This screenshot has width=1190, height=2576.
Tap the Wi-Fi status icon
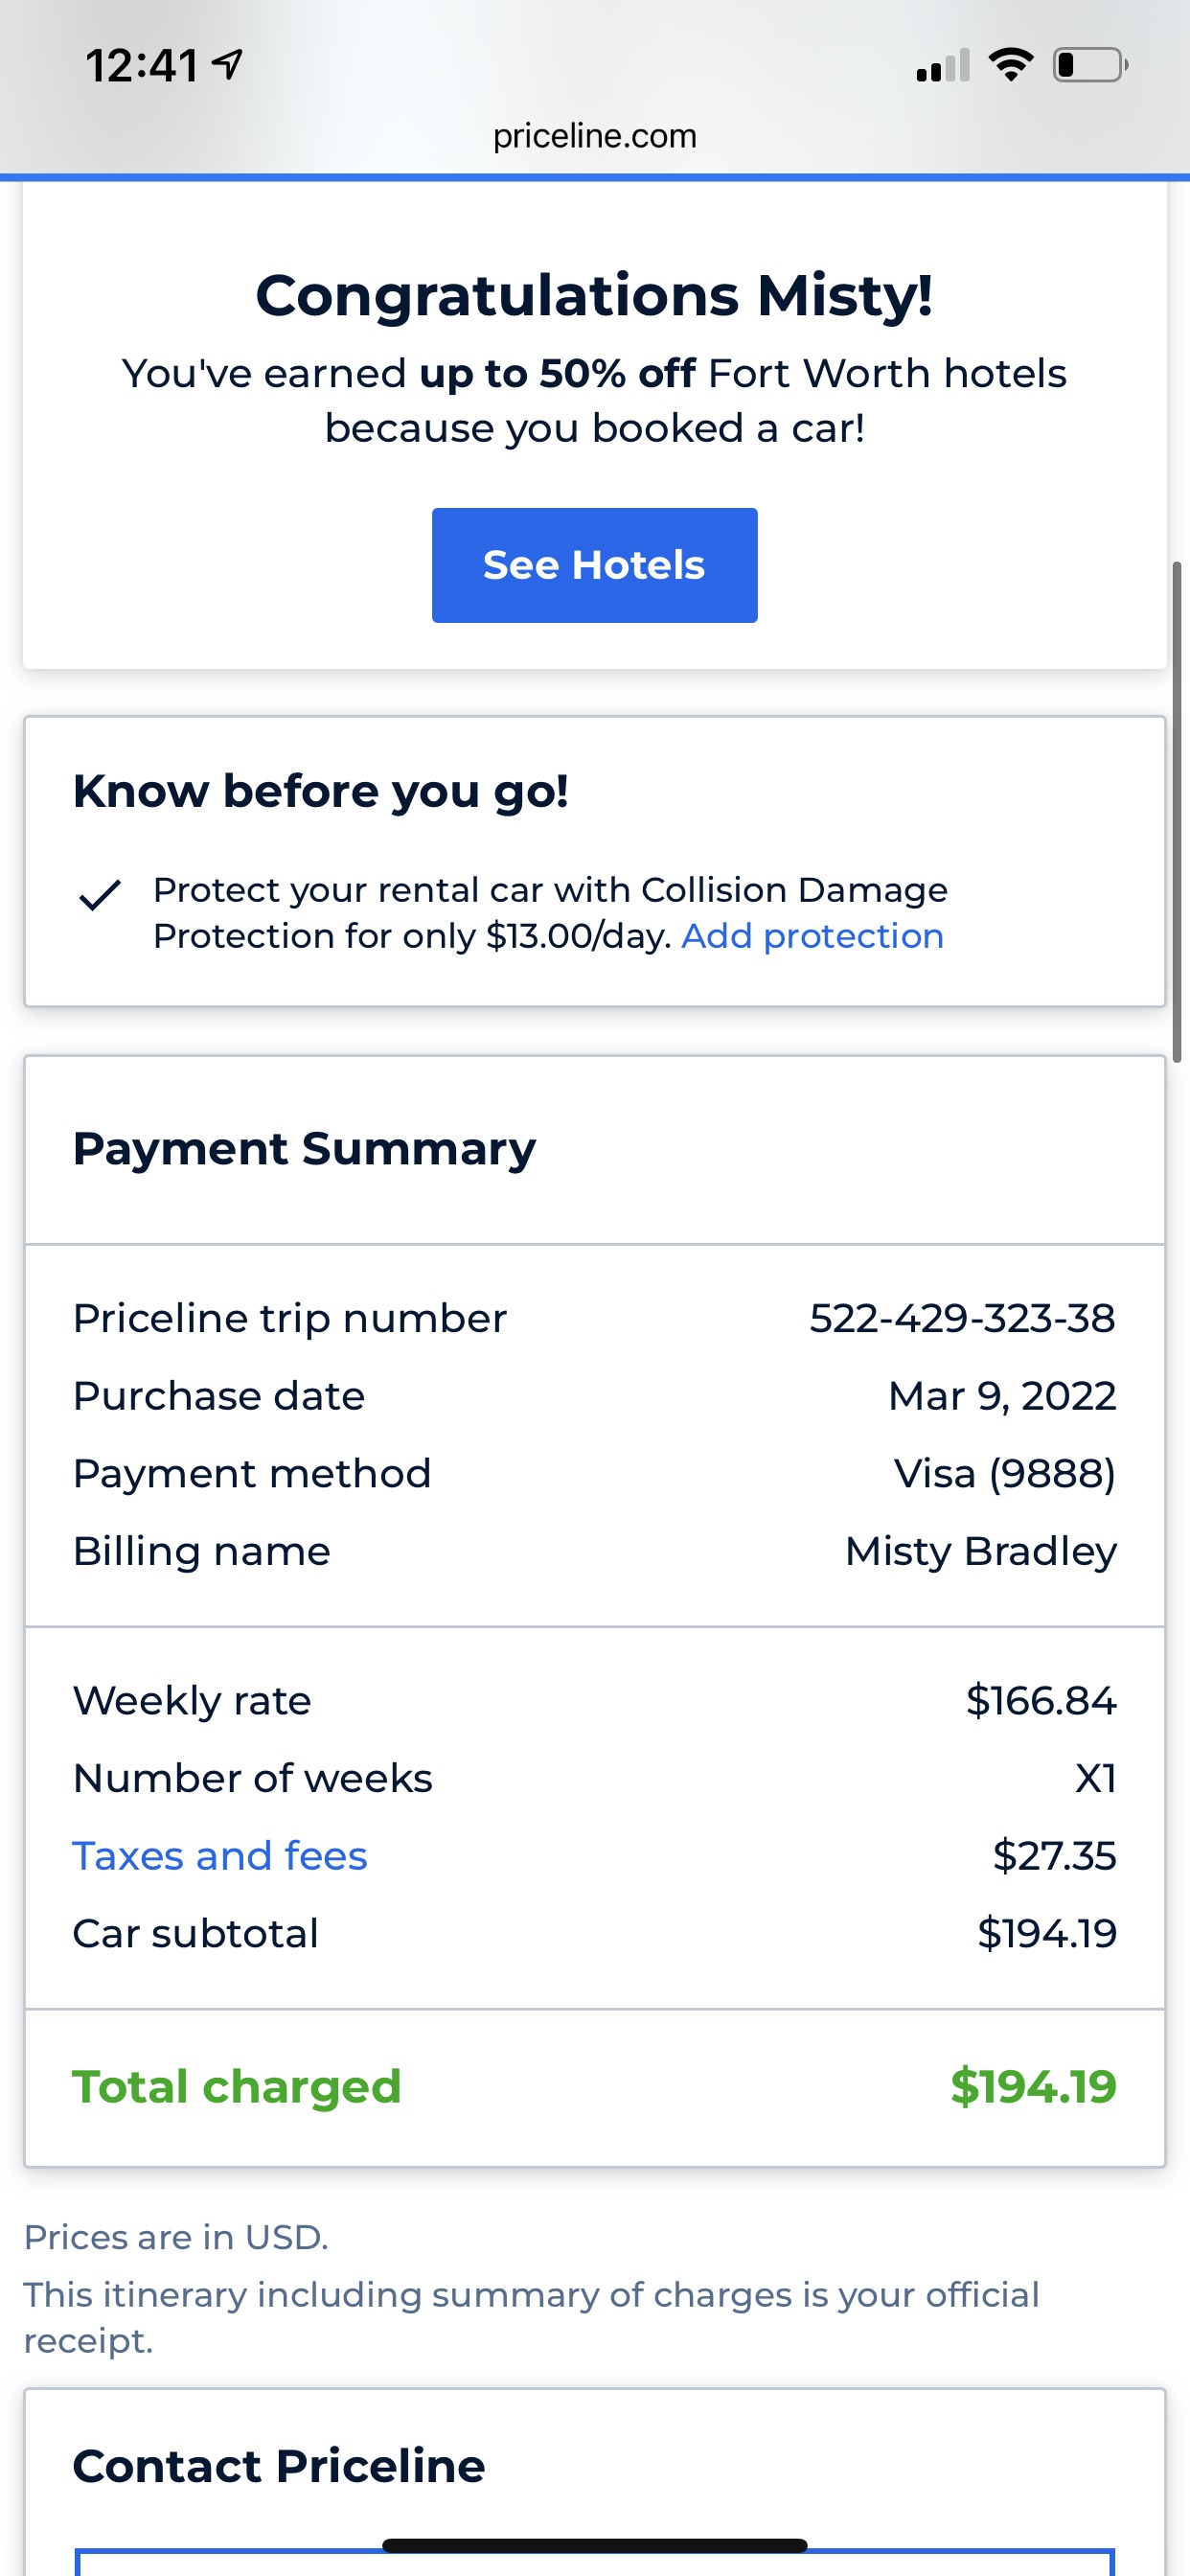tap(1010, 65)
